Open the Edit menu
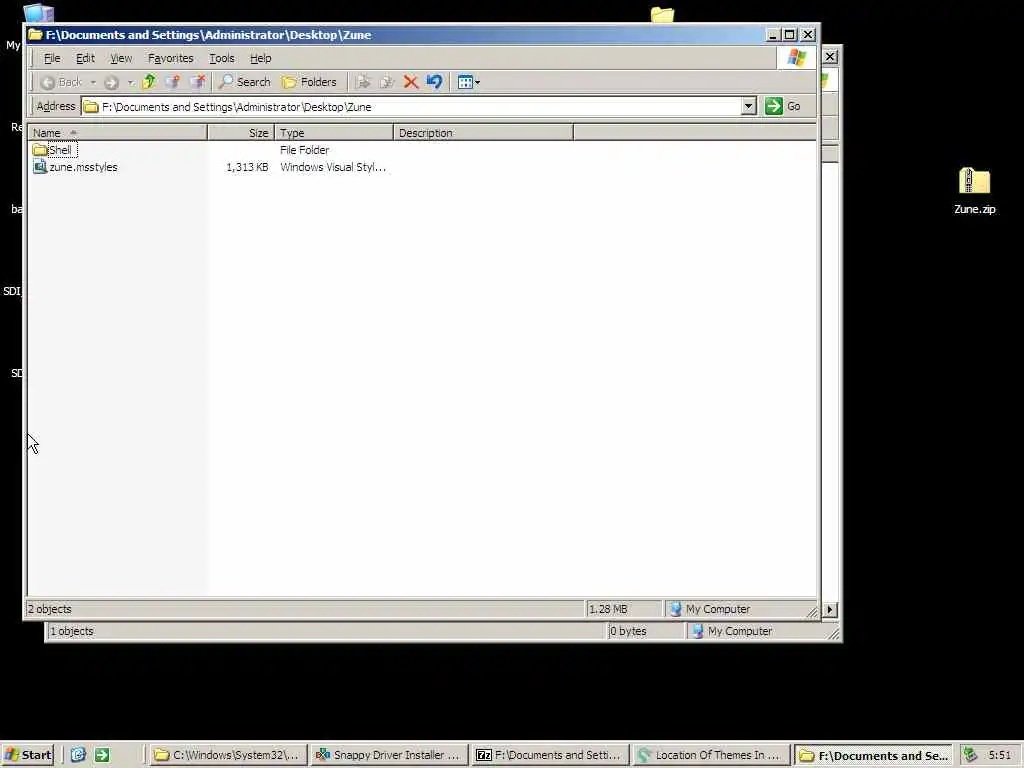Image resolution: width=1024 pixels, height=768 pixels. 85,58
